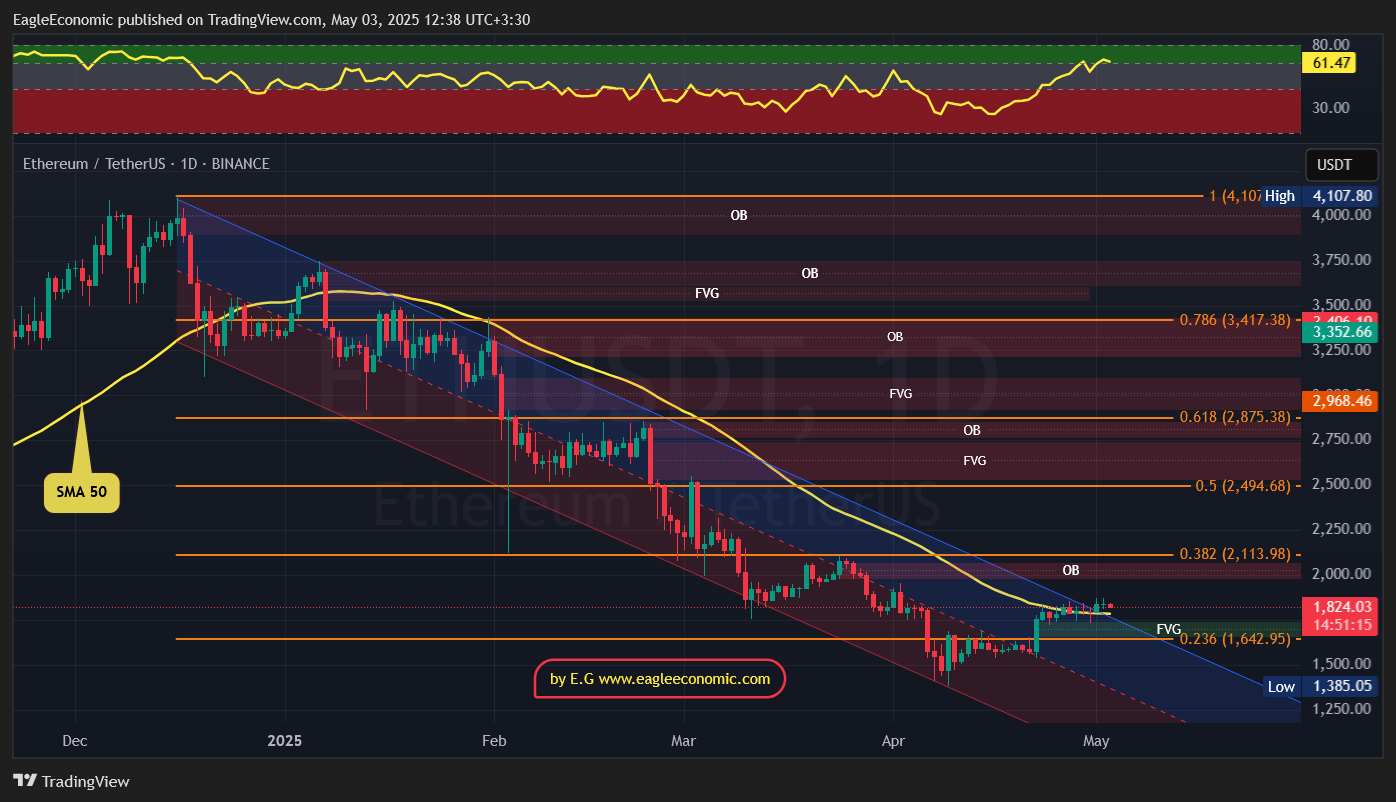
Task: Click the High 4,107.80 price label
Action: pyautogui.click(x=1318, y=196)
